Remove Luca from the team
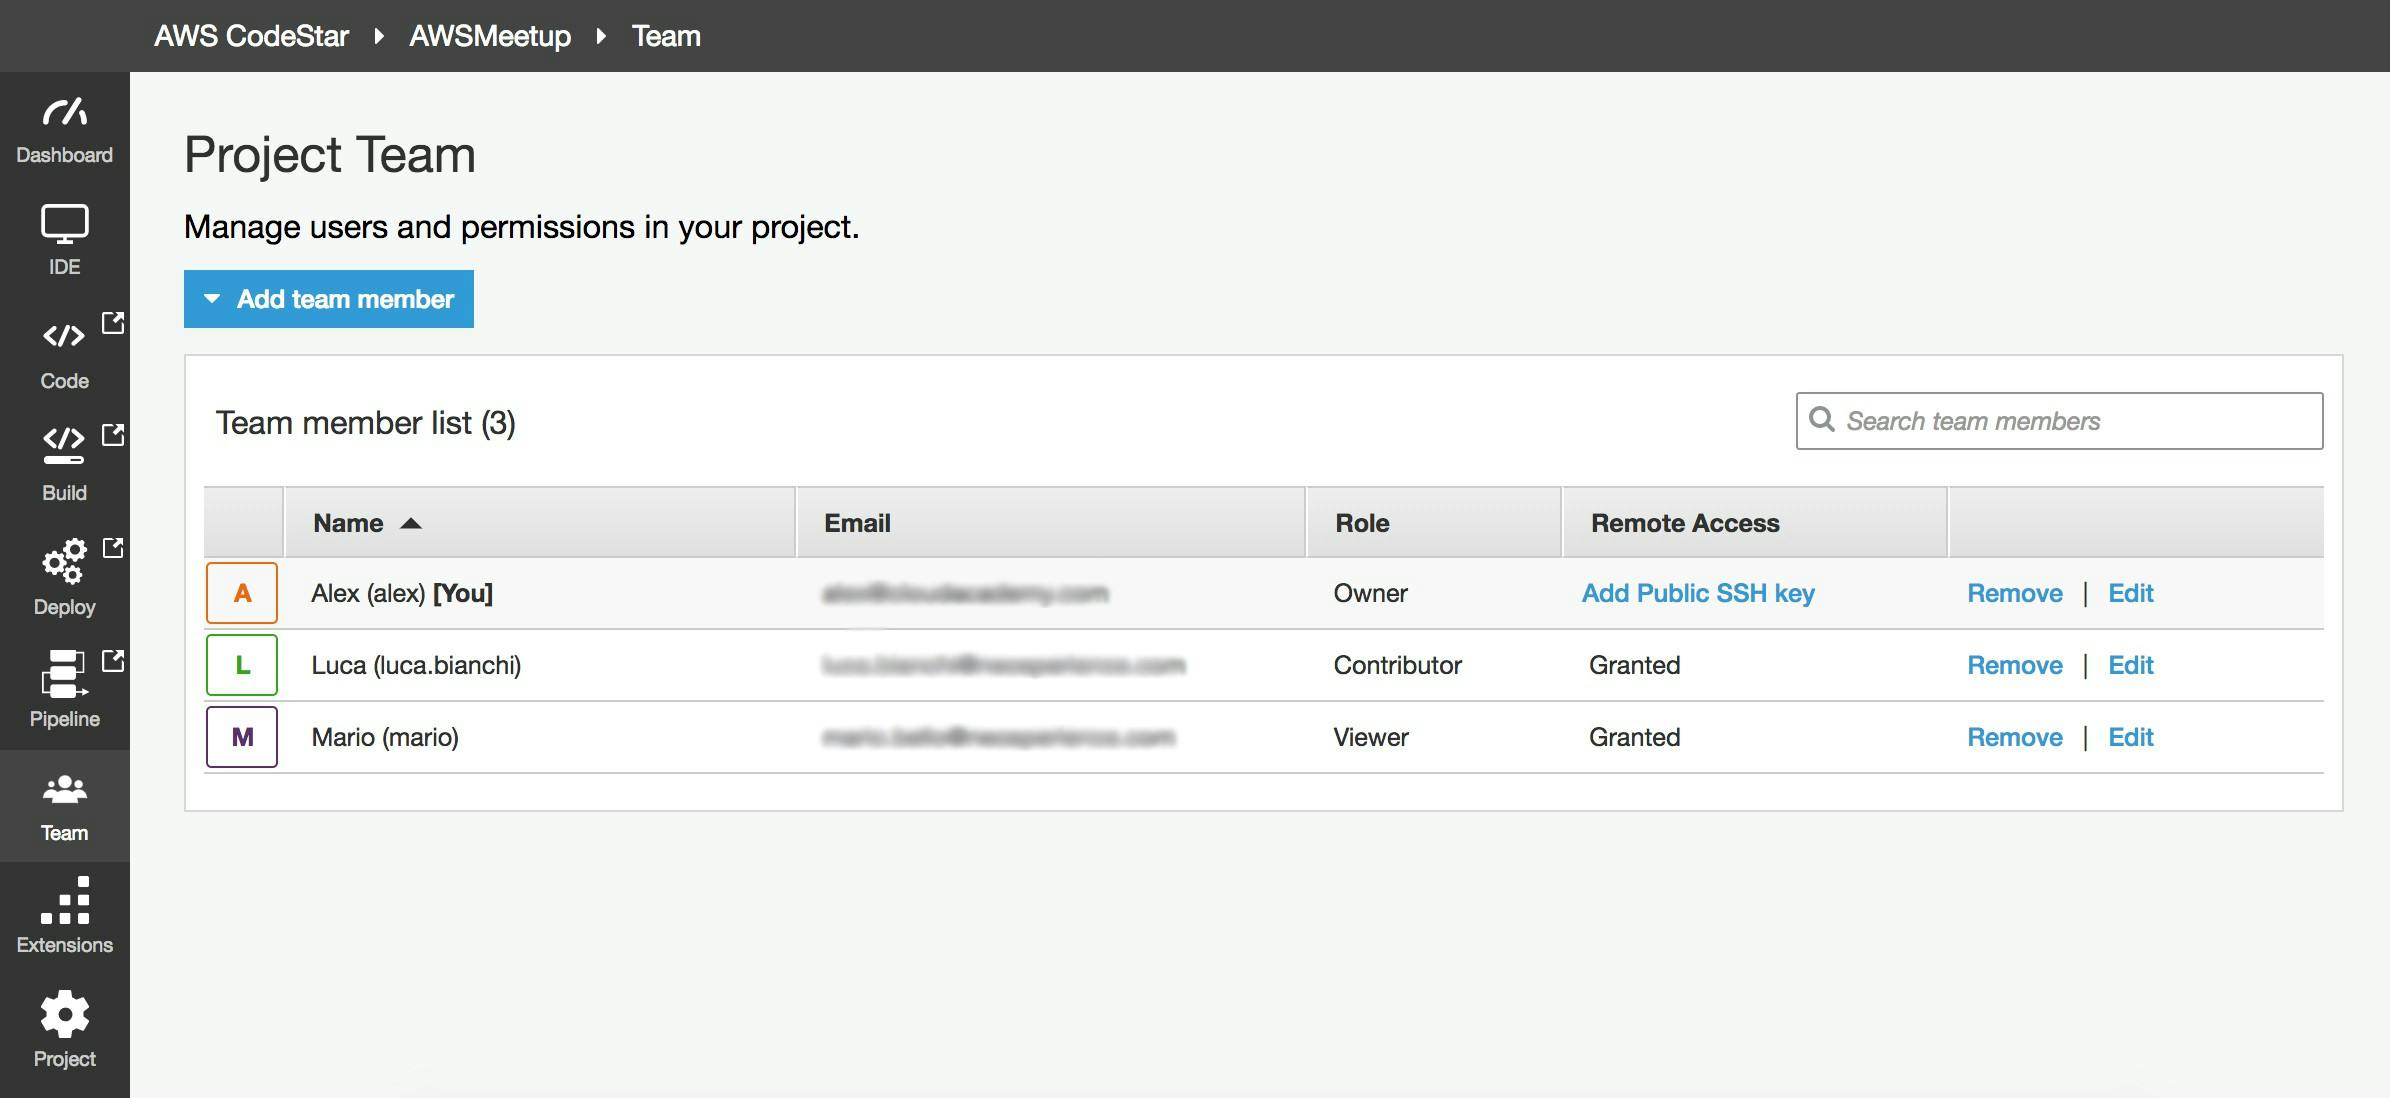 2014,664
